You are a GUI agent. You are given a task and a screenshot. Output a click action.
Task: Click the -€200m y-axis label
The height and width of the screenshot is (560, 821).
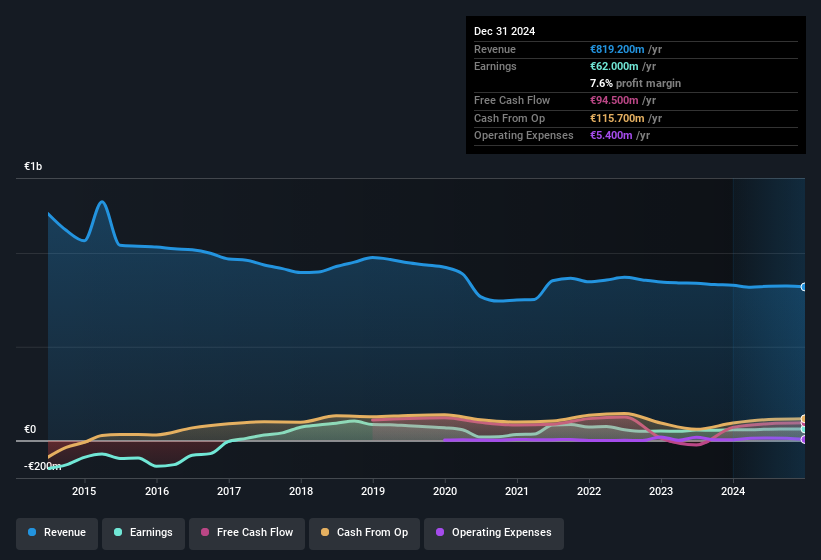42,466
